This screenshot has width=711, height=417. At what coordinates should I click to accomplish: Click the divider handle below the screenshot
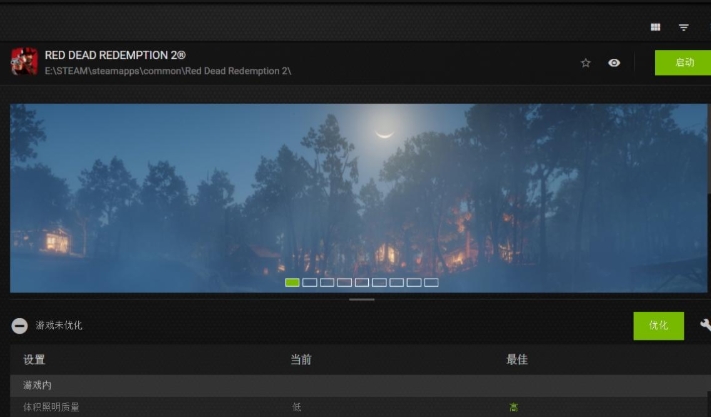tap(361, 299)
